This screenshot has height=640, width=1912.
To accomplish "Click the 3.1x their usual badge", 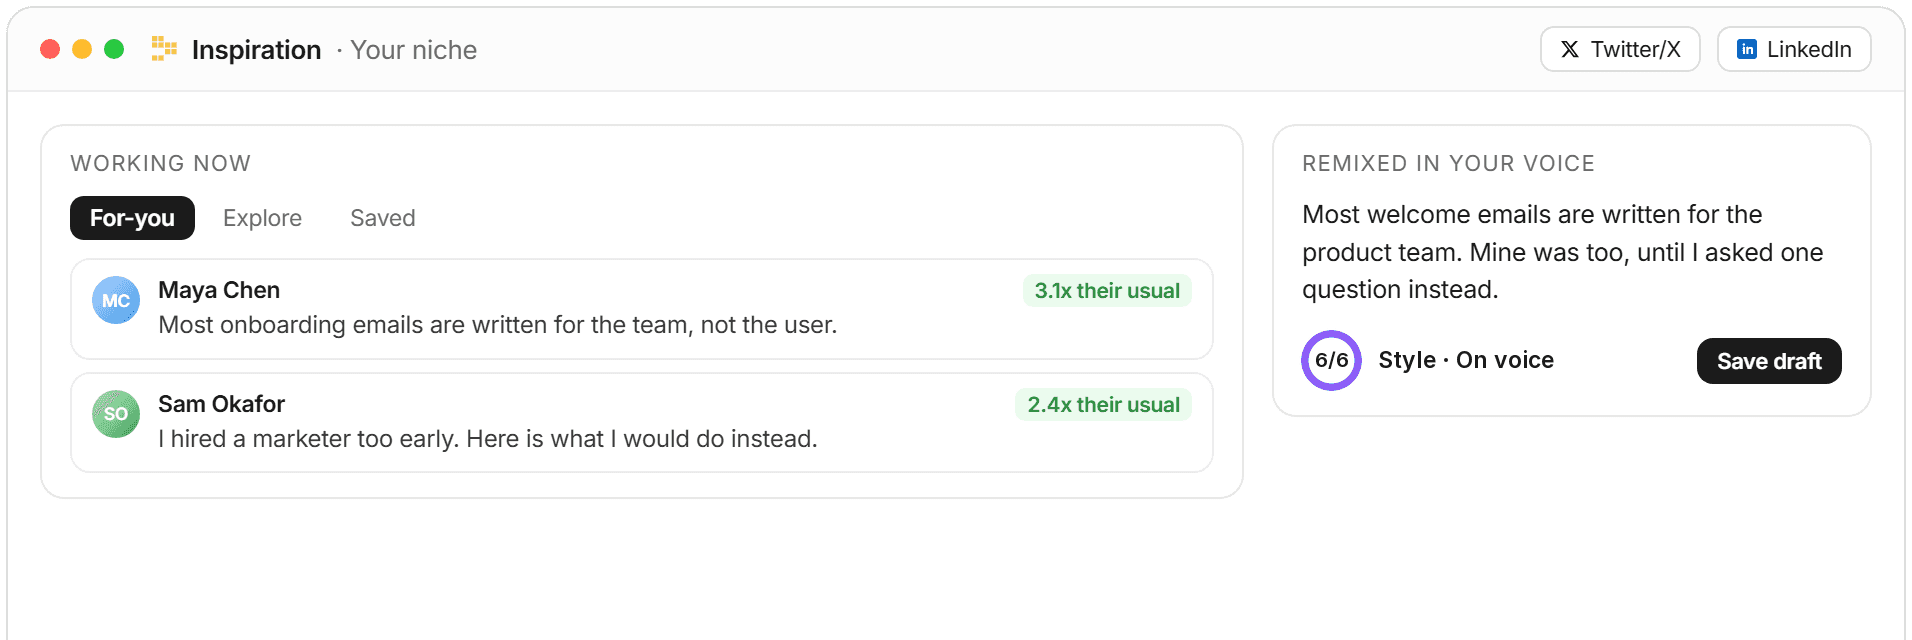I will click(1107, 291).
